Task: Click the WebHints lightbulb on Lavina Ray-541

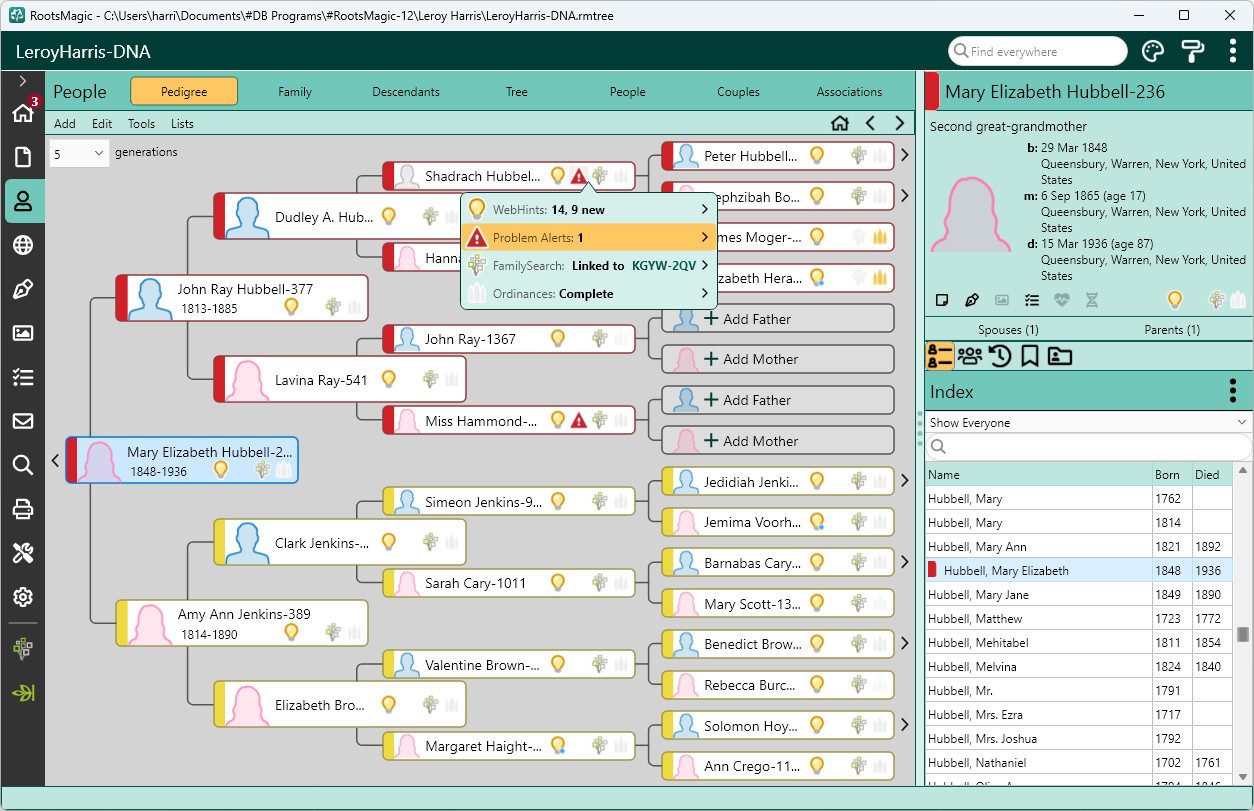Action: point(388,380)
